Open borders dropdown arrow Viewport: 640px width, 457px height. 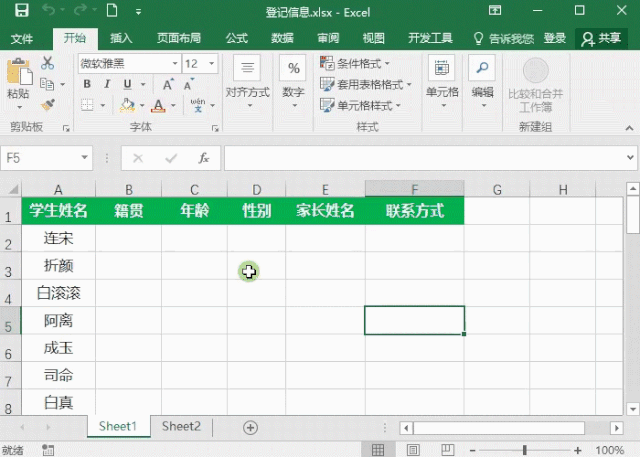(x=103, y=105)
